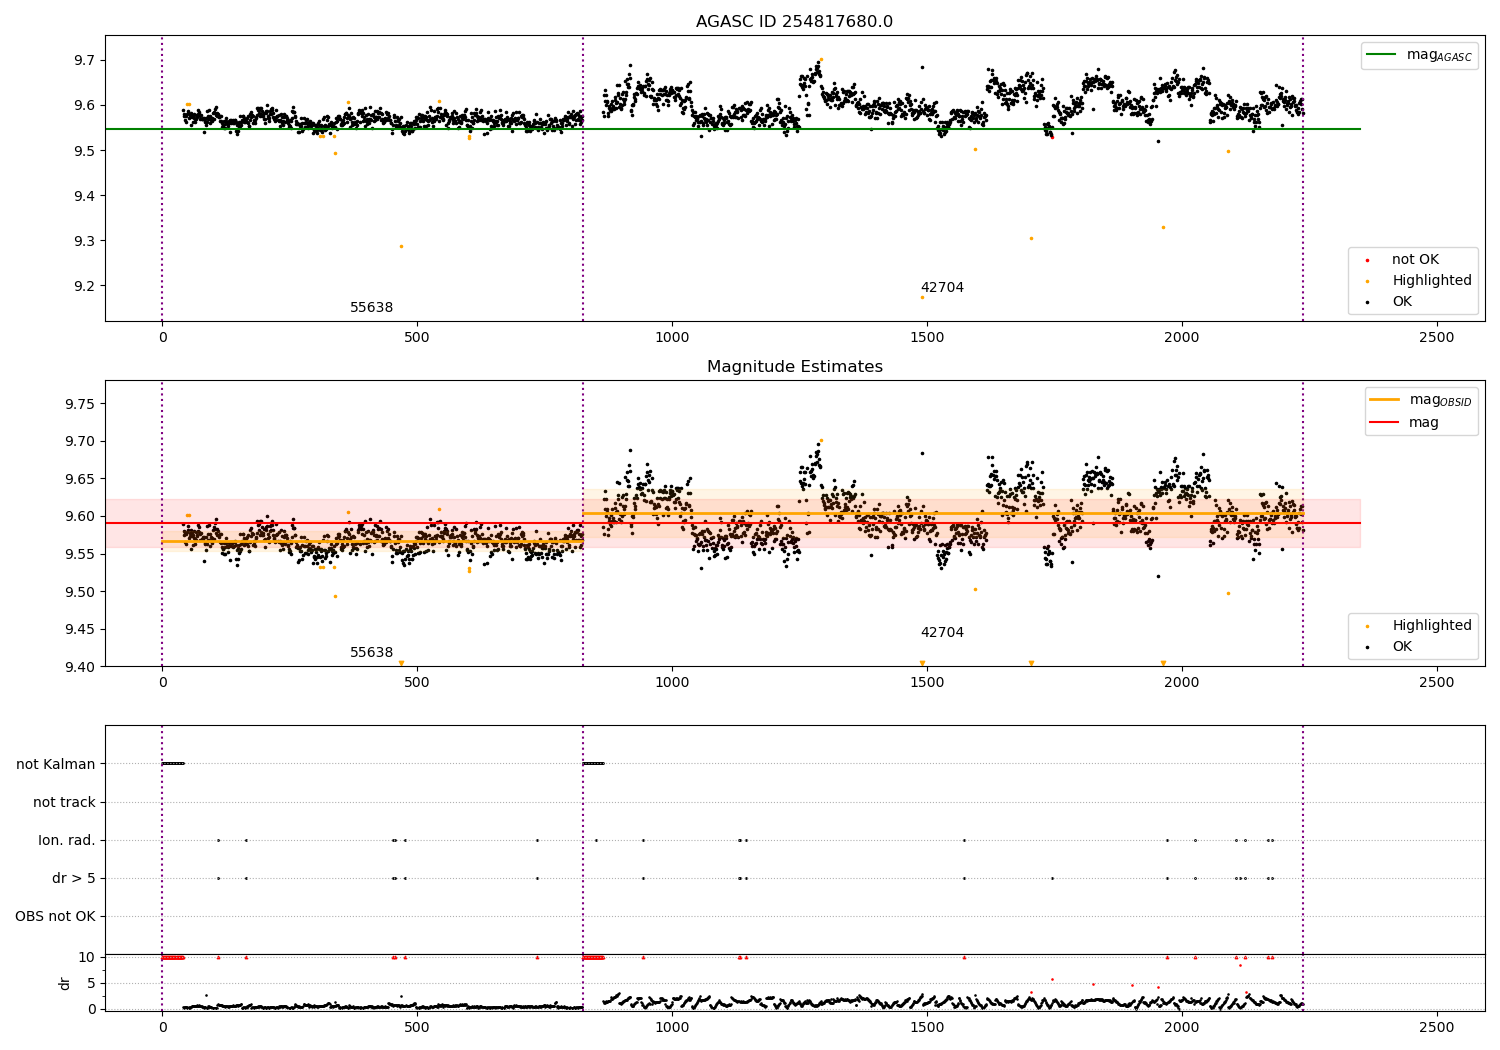Click the 9.60 y-axis tick label
Image resolution: width=1500 pixels, height=1050 pixels.
(x=80, y=517)
